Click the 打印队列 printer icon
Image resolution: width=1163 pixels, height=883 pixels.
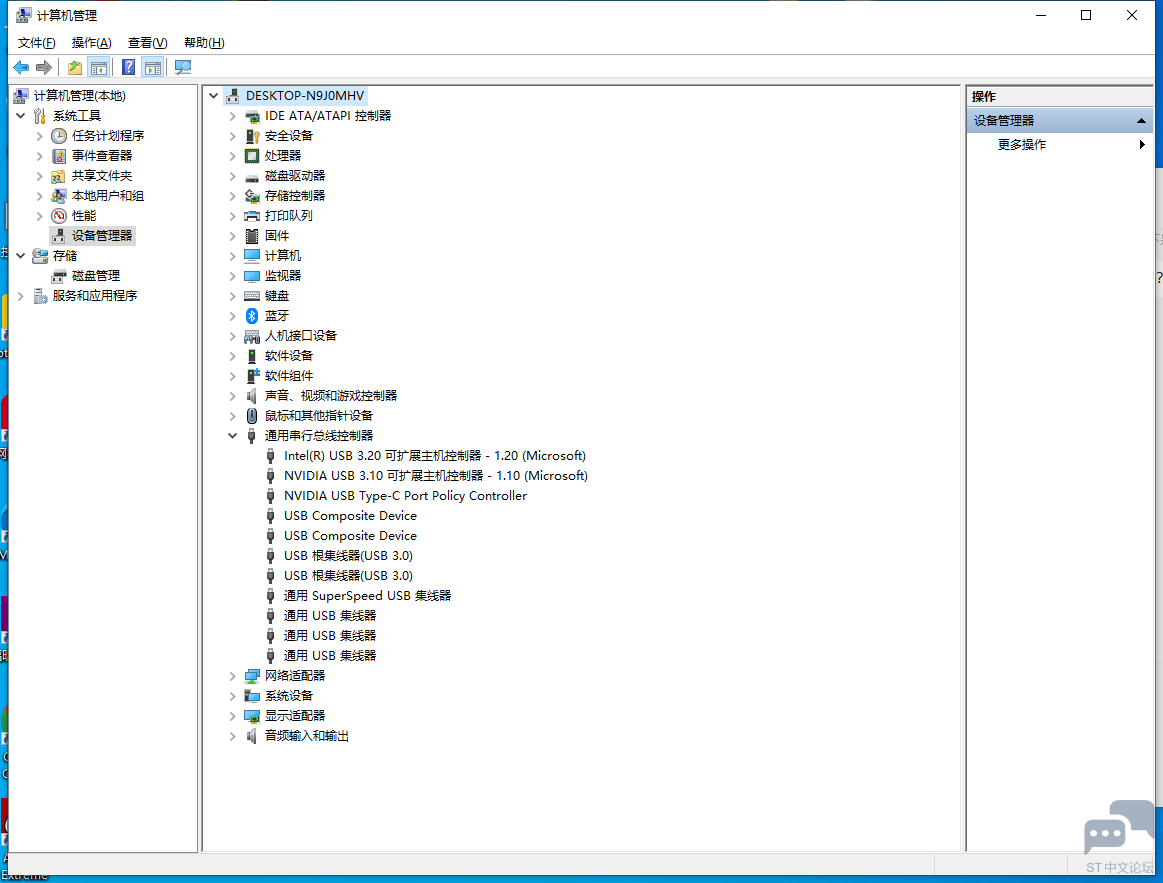252,216
